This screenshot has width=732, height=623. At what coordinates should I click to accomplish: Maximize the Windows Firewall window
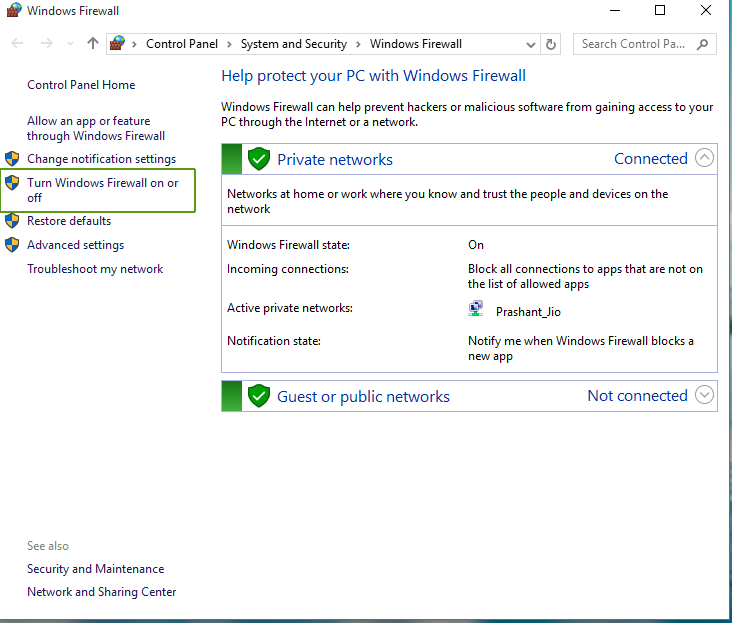pyautogui.click(x=660, y=10)
